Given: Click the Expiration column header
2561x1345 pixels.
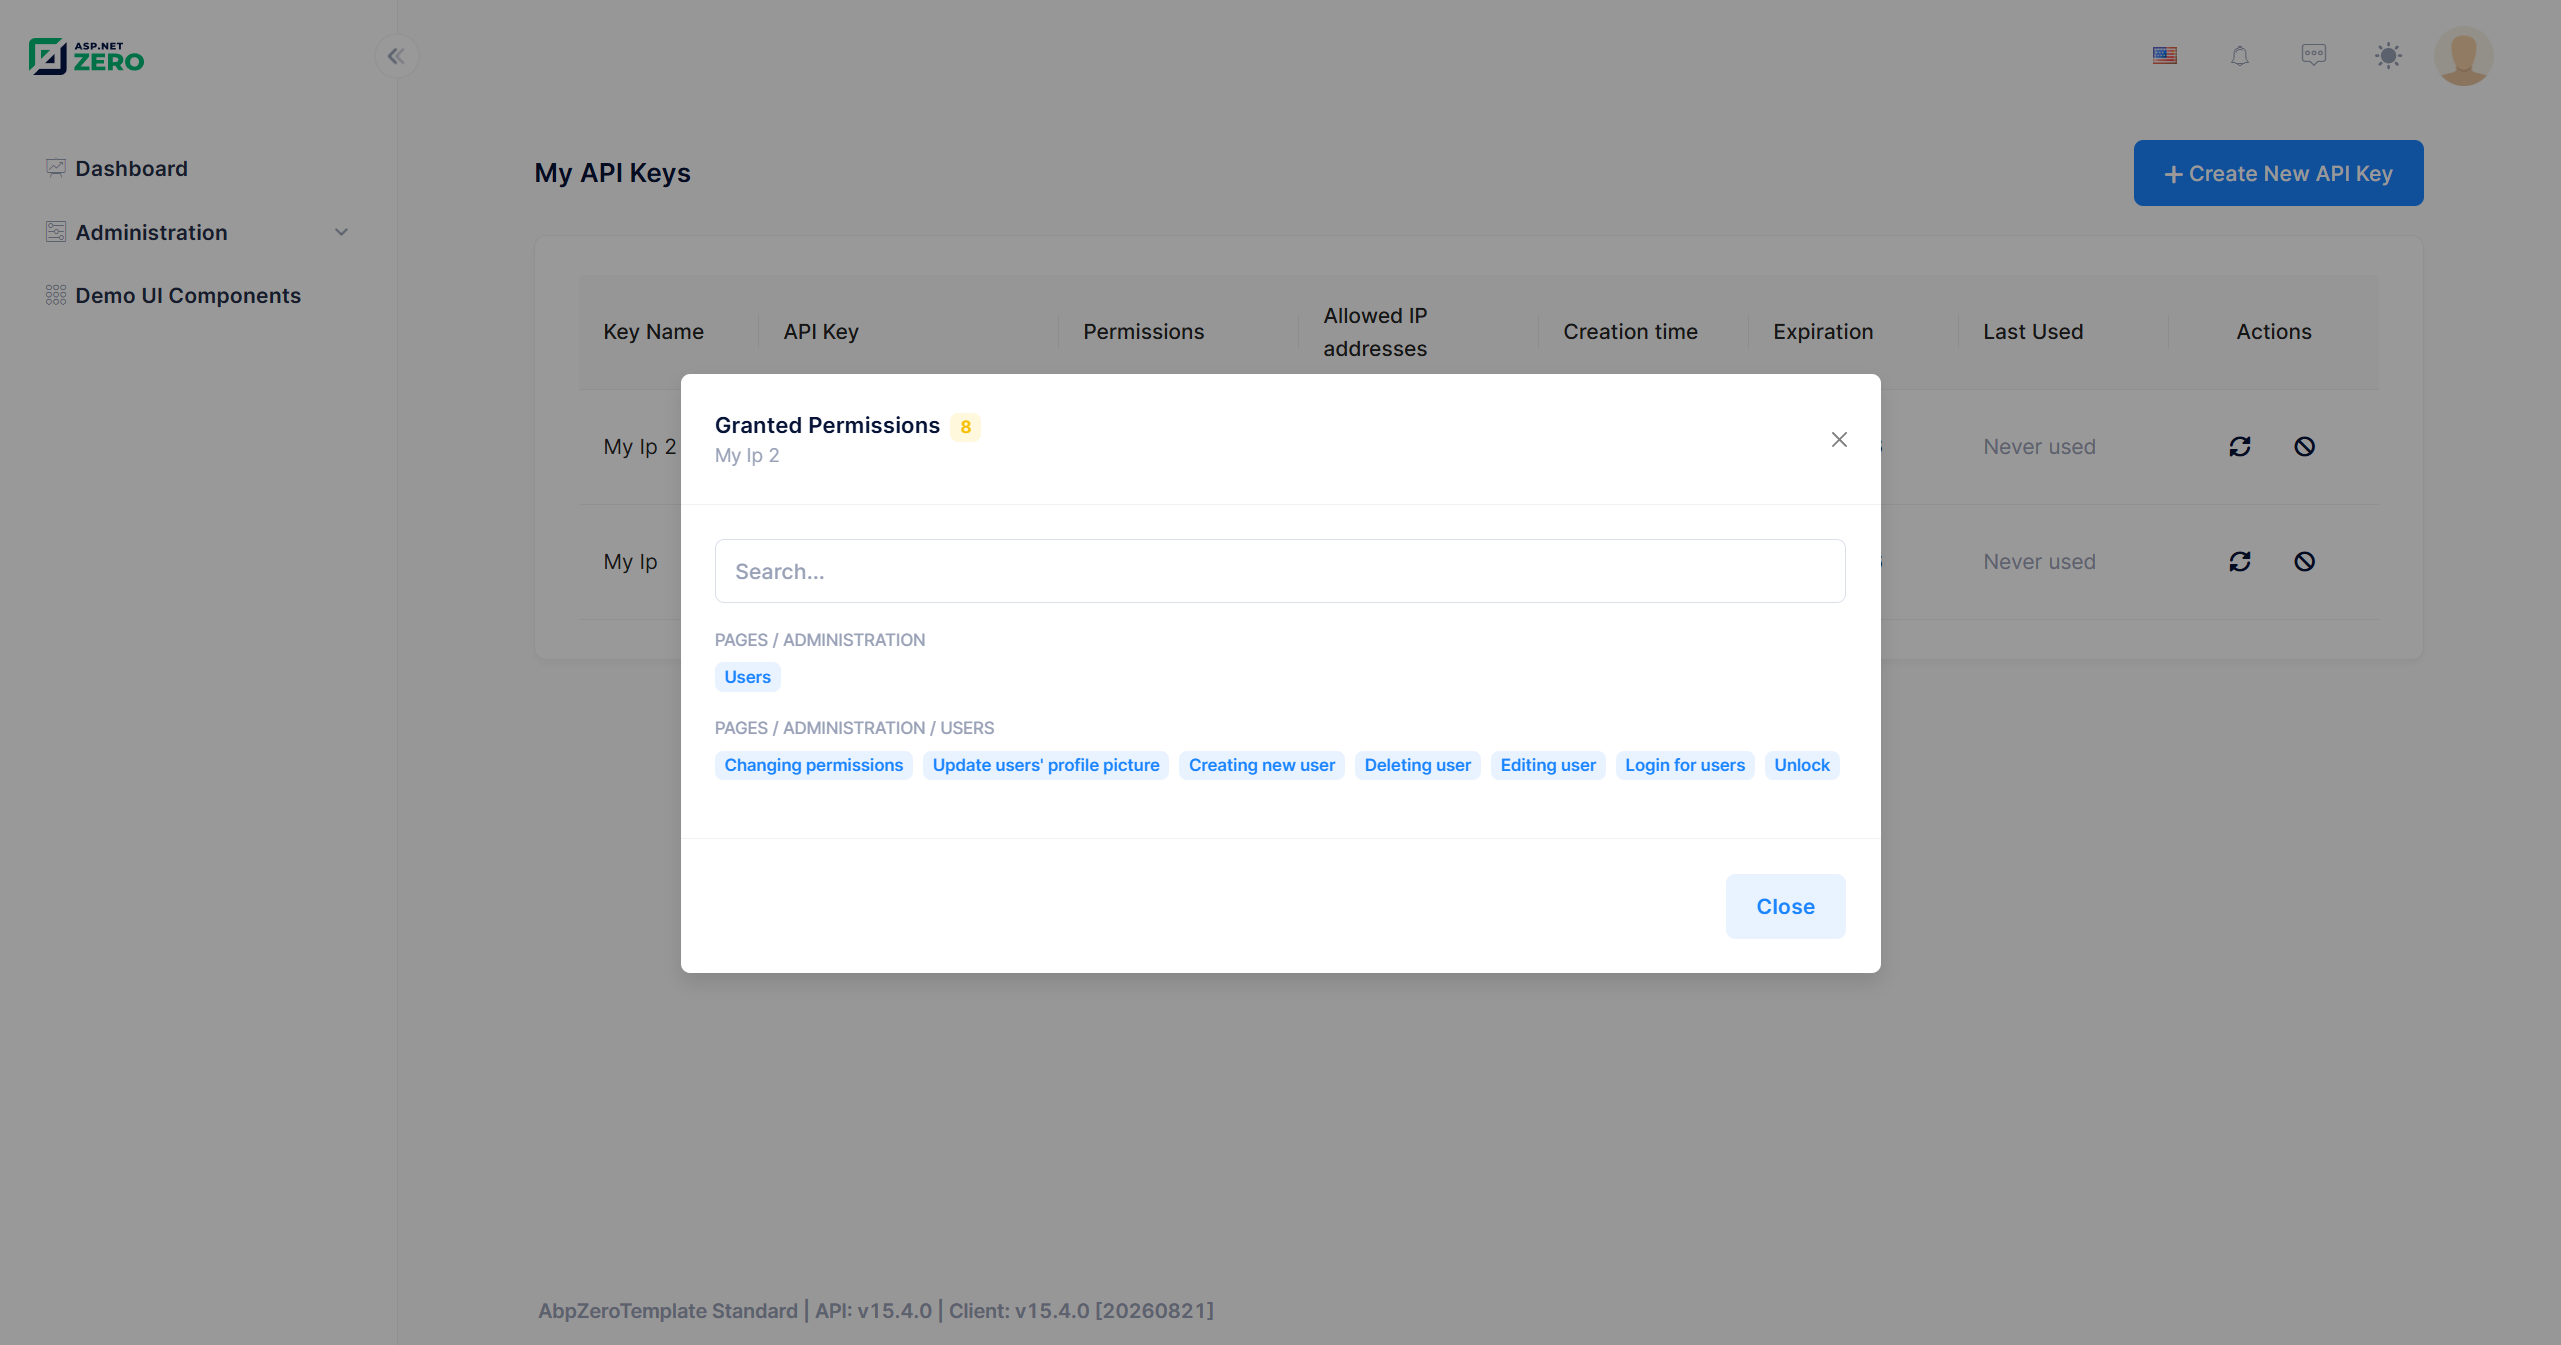Looking at the screenshot, I should (1822, 331).
